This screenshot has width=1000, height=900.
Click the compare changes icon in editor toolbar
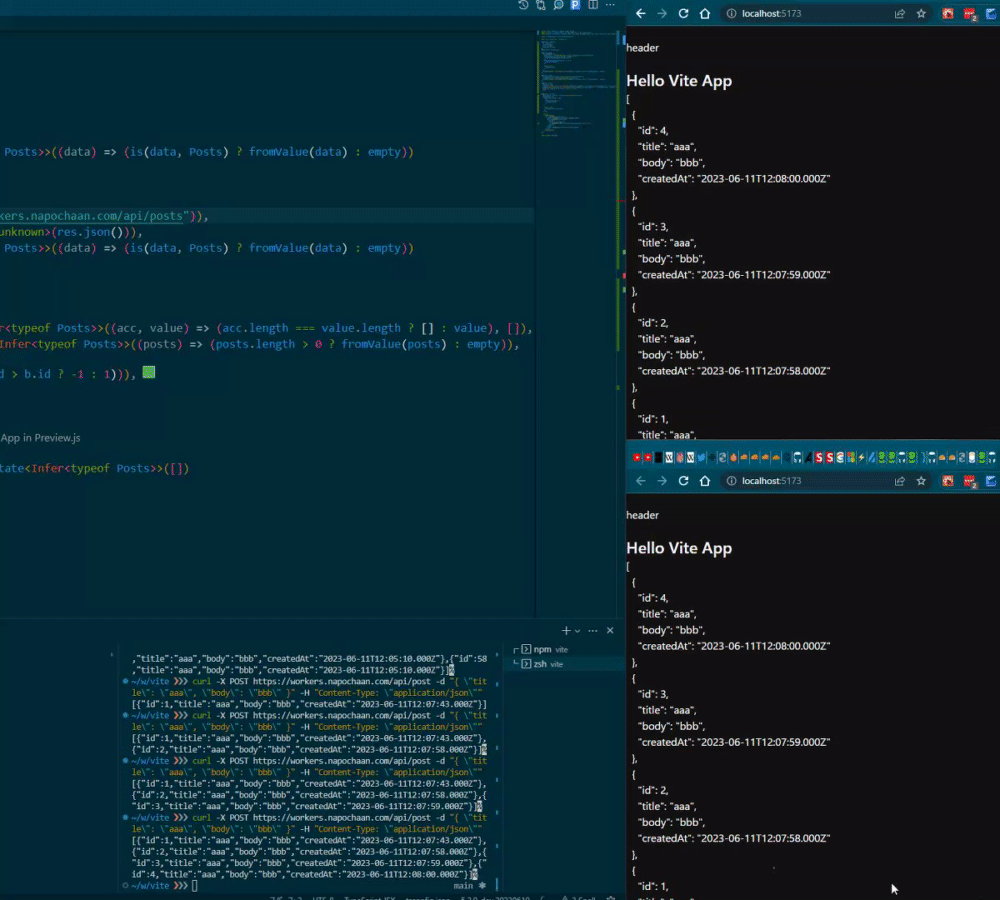pyautogui.click(x=541, y=5)
